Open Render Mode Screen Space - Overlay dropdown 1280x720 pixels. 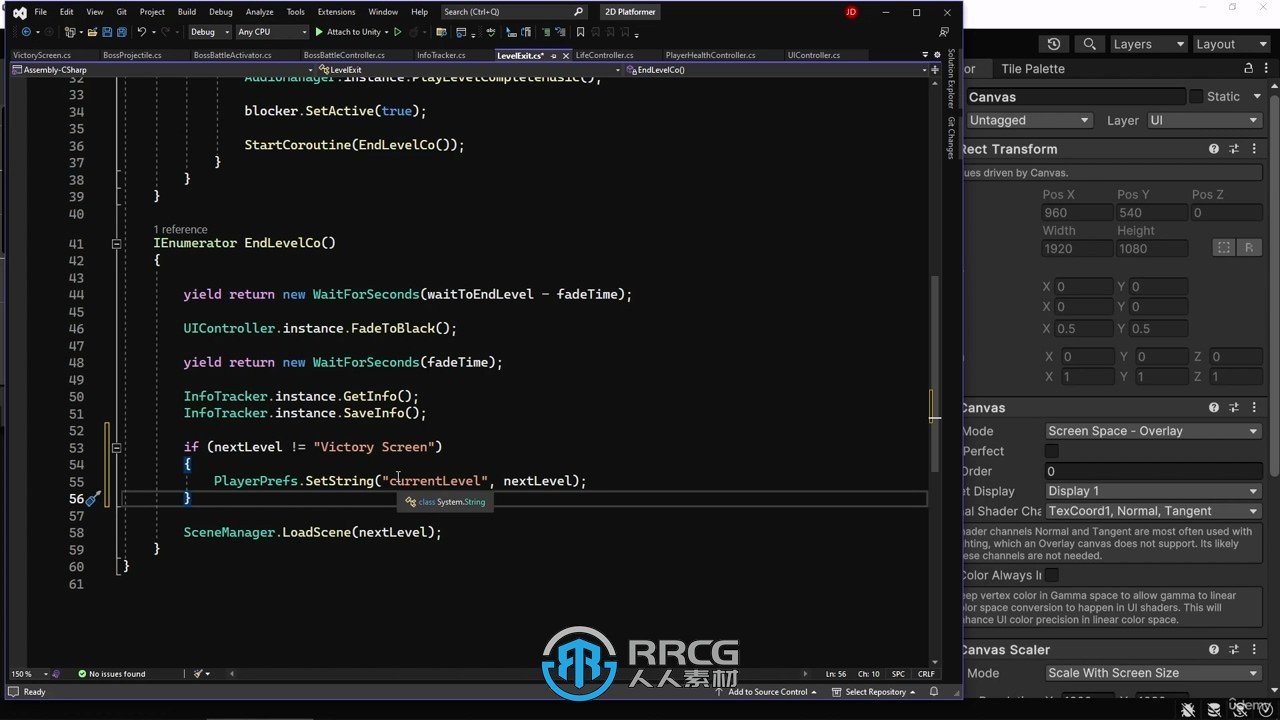(1153, 431)
